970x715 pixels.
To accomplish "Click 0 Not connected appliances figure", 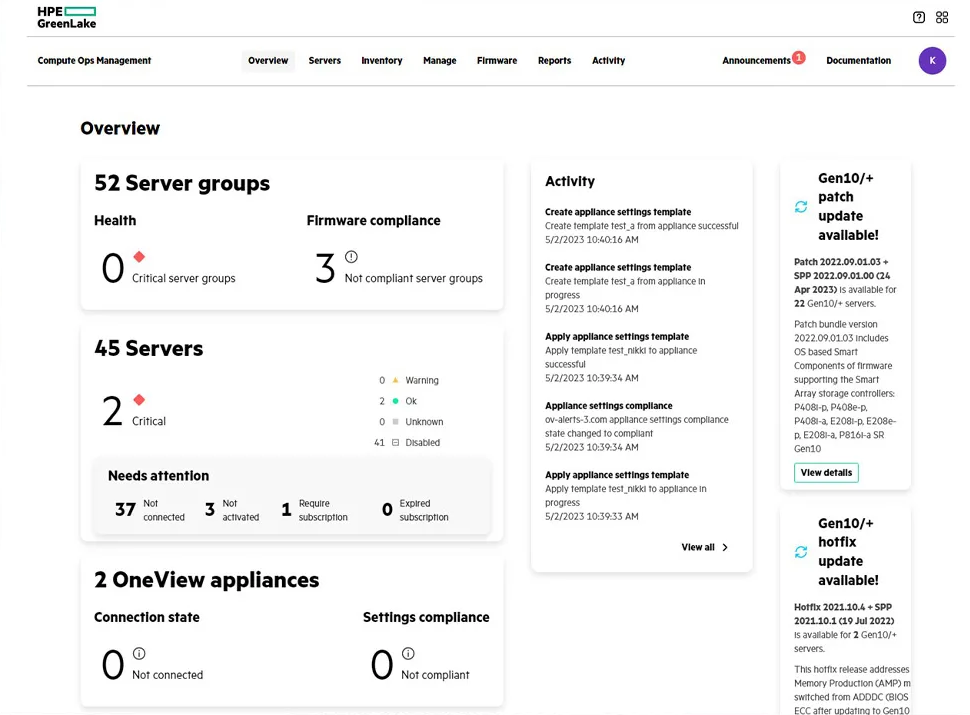I will pos(113,665).
